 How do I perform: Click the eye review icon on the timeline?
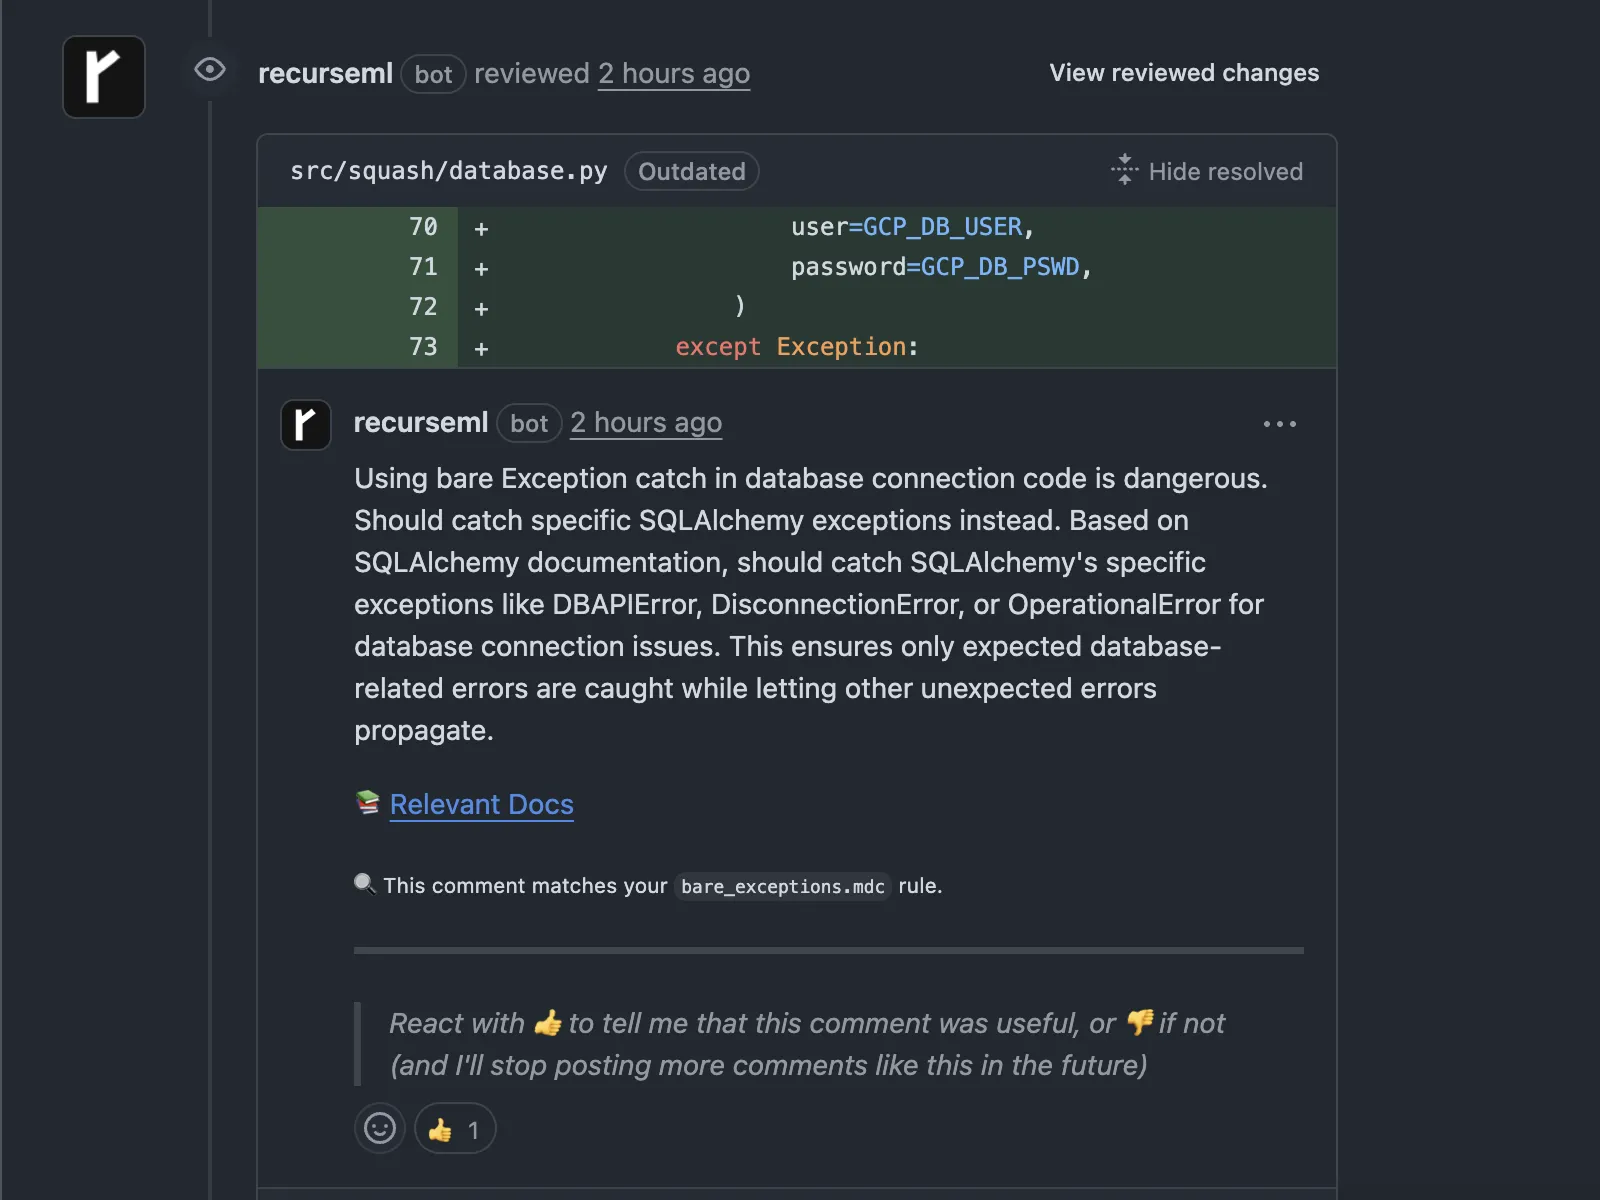click(x=210, y=70)
